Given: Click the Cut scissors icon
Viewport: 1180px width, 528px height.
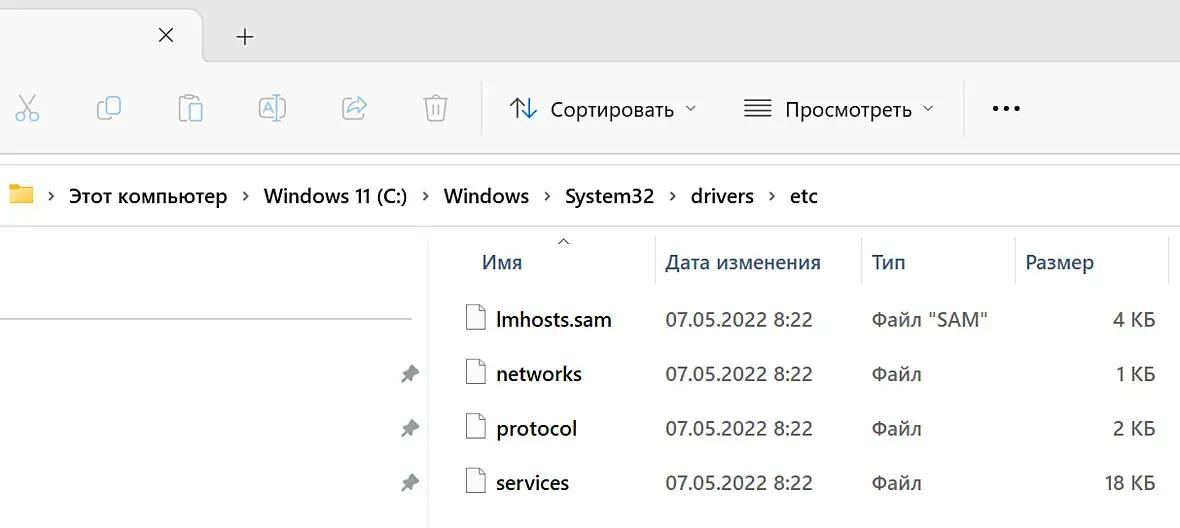Looking at the screenshot, I should (27, 108).
